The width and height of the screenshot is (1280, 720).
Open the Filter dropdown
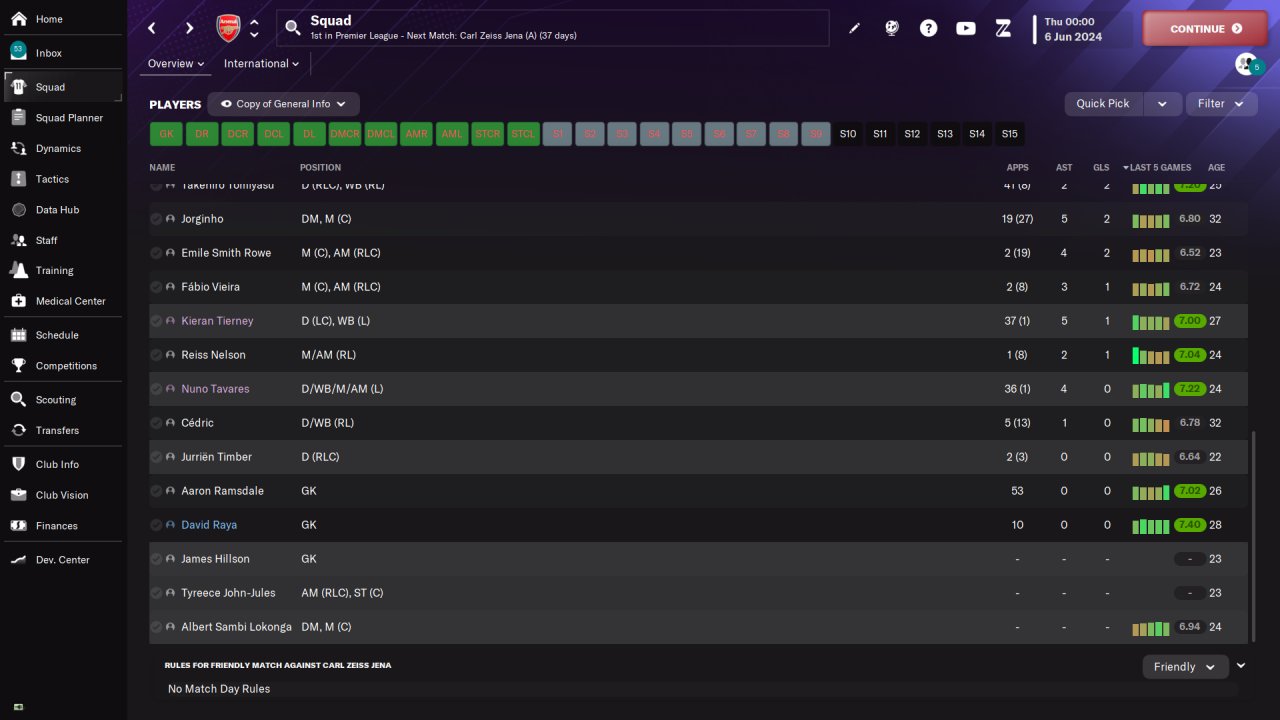[1221, 103]
